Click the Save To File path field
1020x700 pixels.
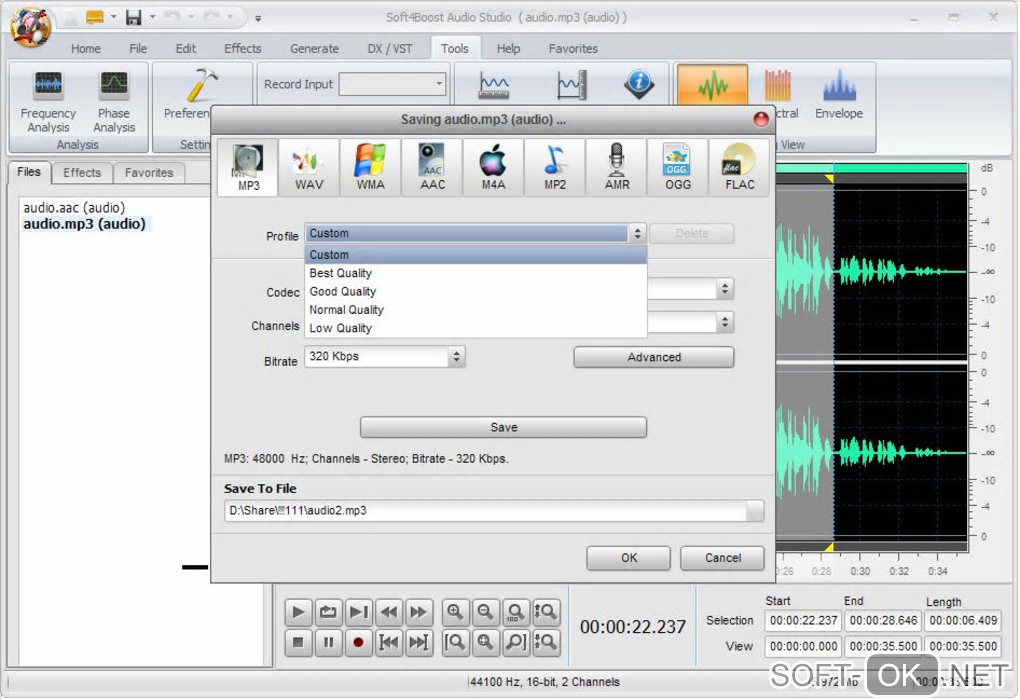(x=485, y=511)
